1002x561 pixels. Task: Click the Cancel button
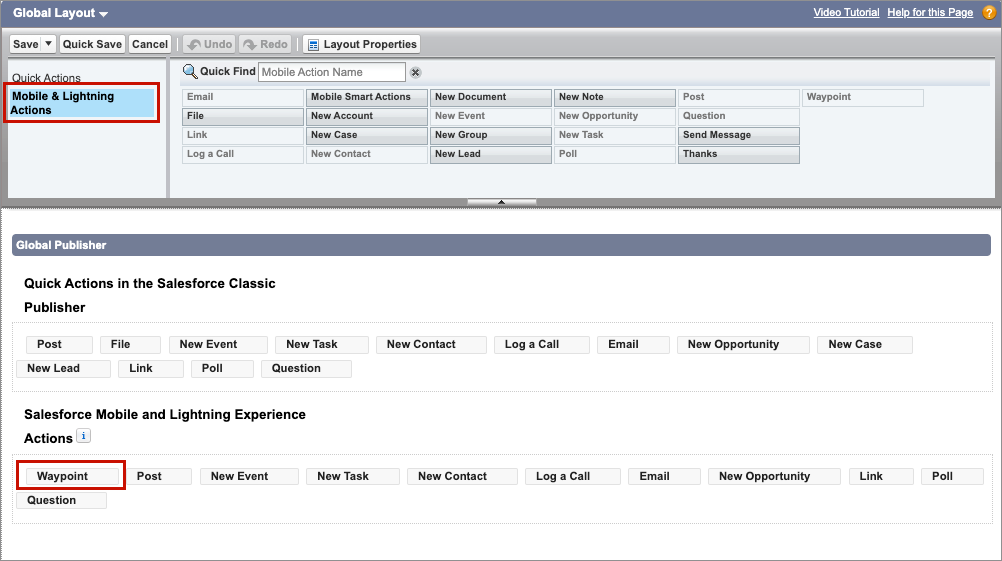(x=150, y=44)
